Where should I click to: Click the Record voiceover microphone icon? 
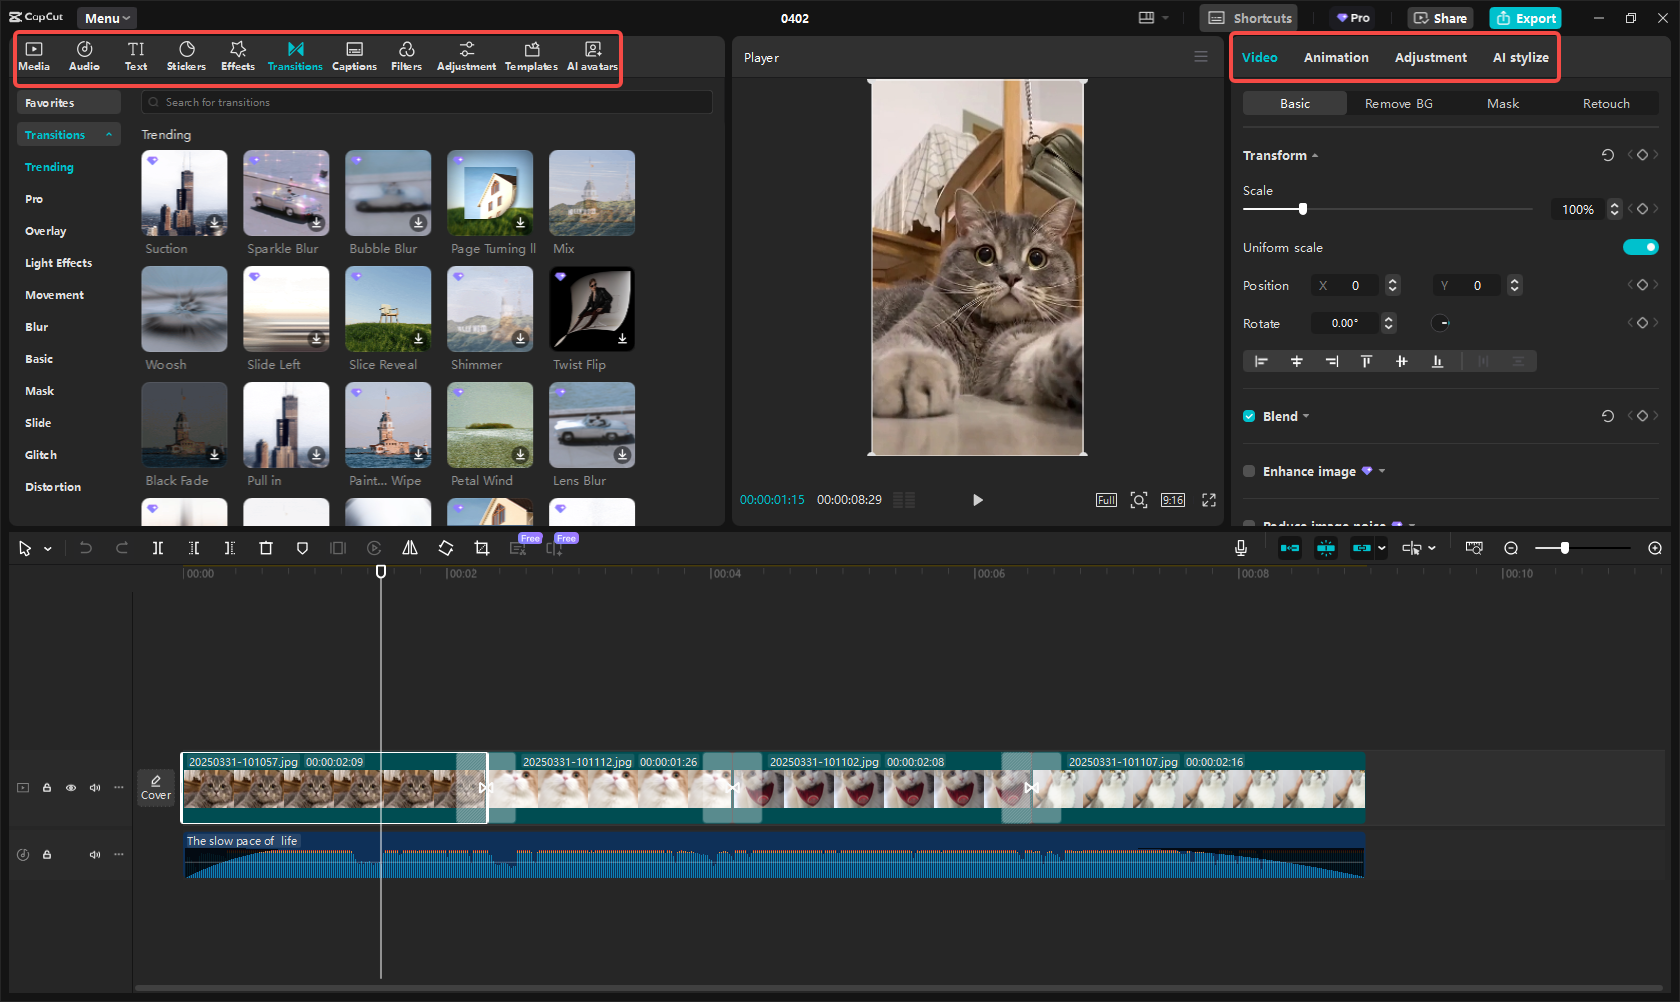1241,548
